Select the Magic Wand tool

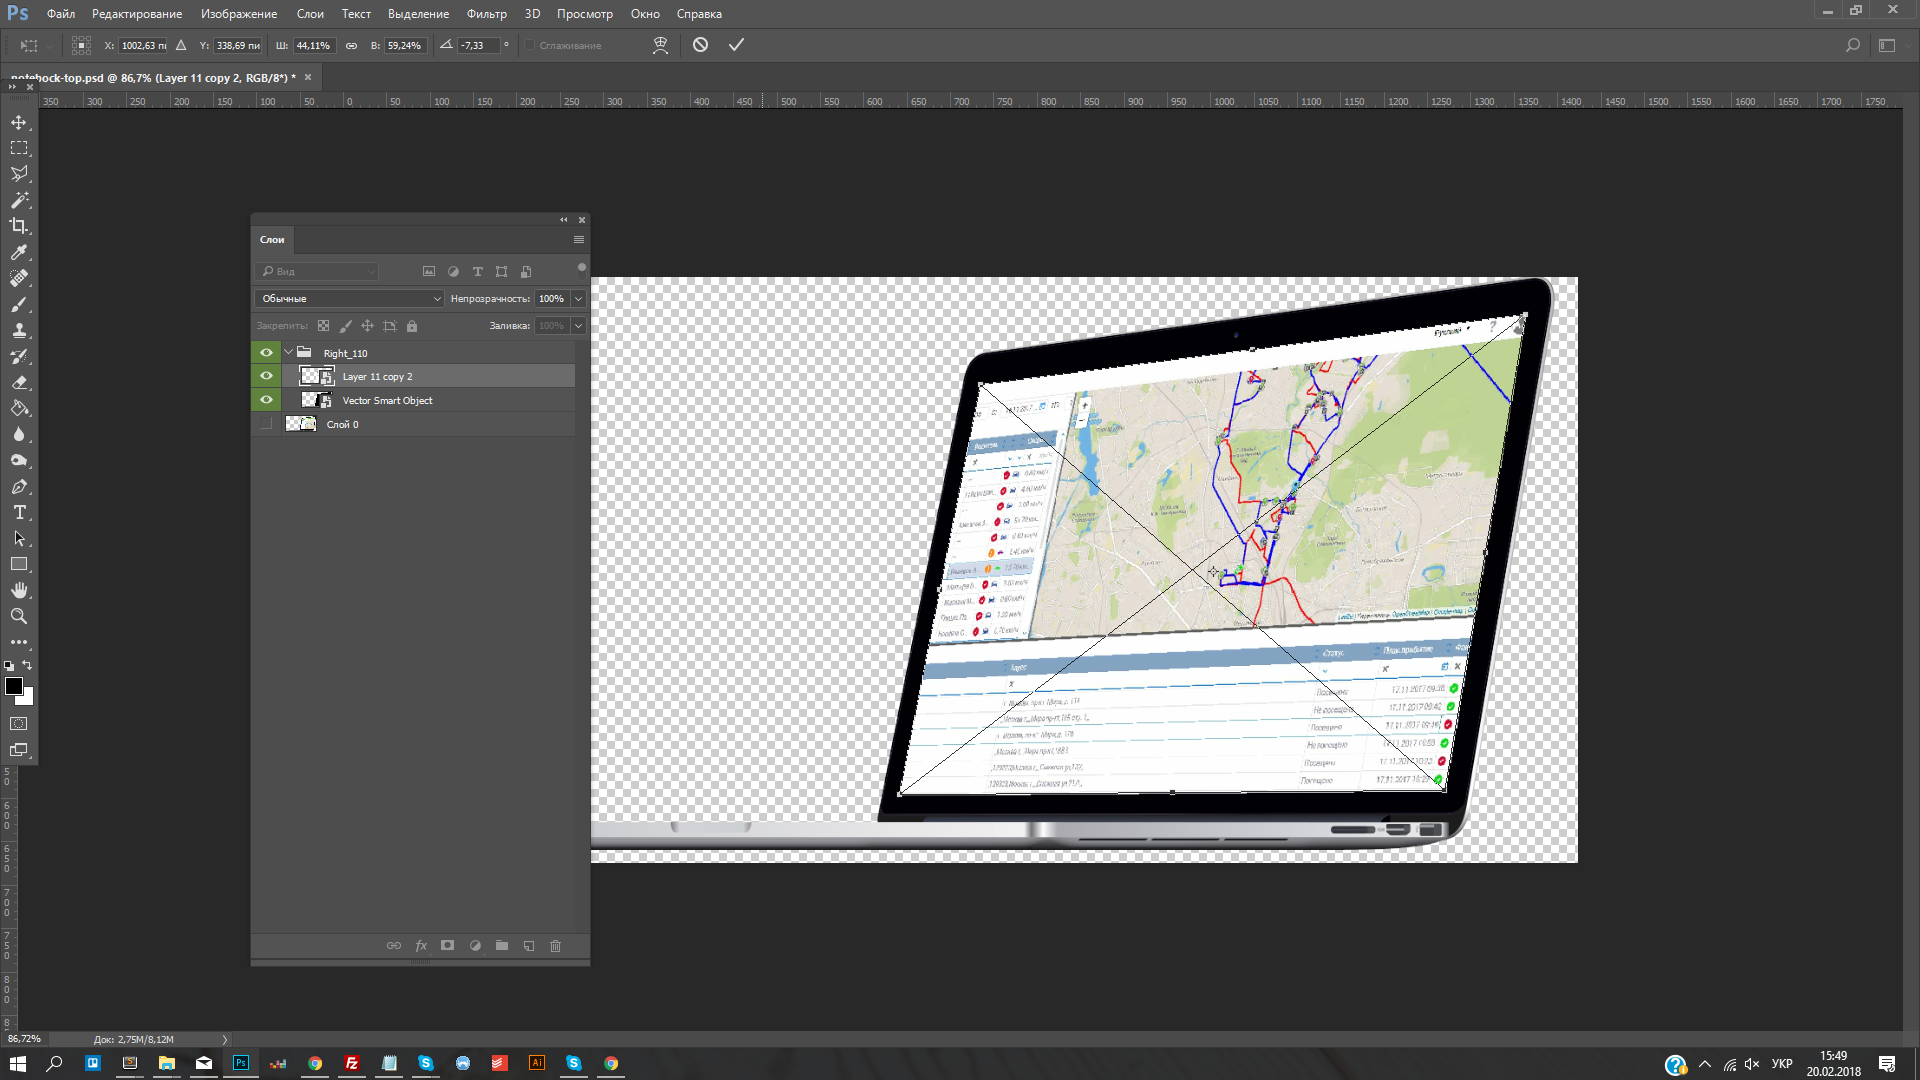pyautogui.click(x=19, y=200)
